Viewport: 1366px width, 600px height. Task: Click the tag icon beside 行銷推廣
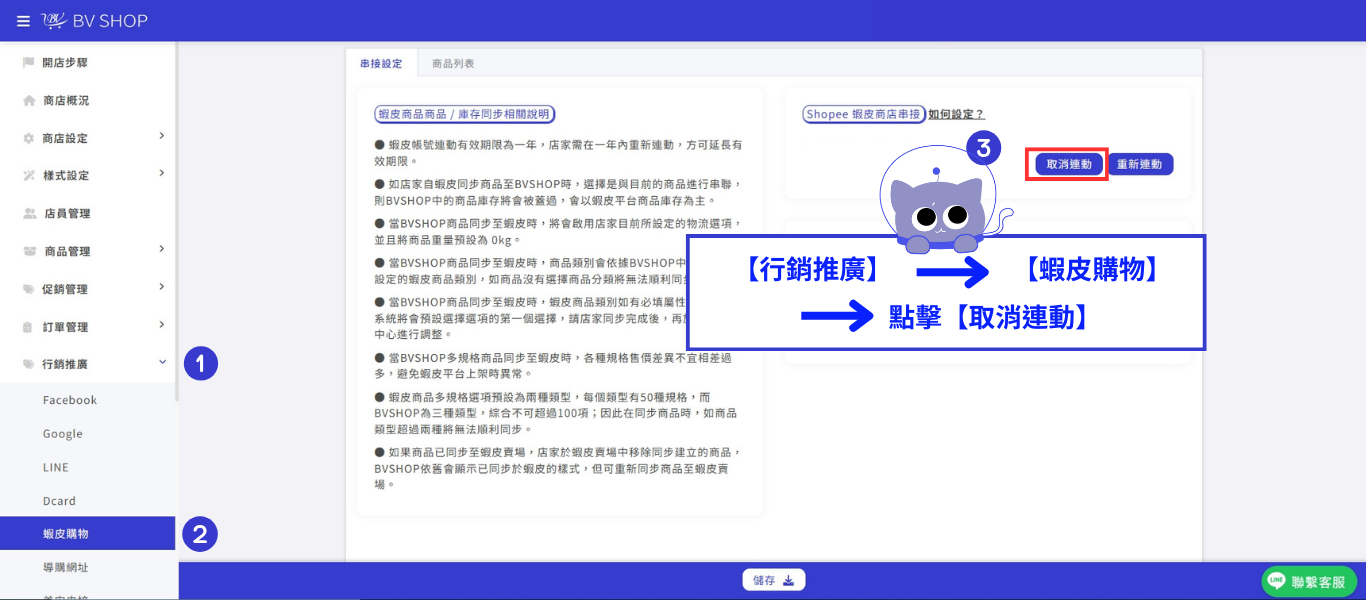coord(28,364)
